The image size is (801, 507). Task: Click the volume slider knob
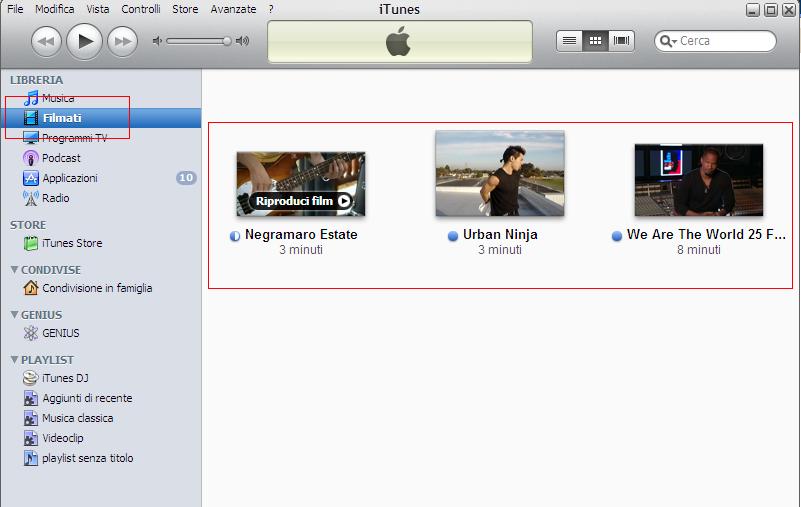pos(227,41)
